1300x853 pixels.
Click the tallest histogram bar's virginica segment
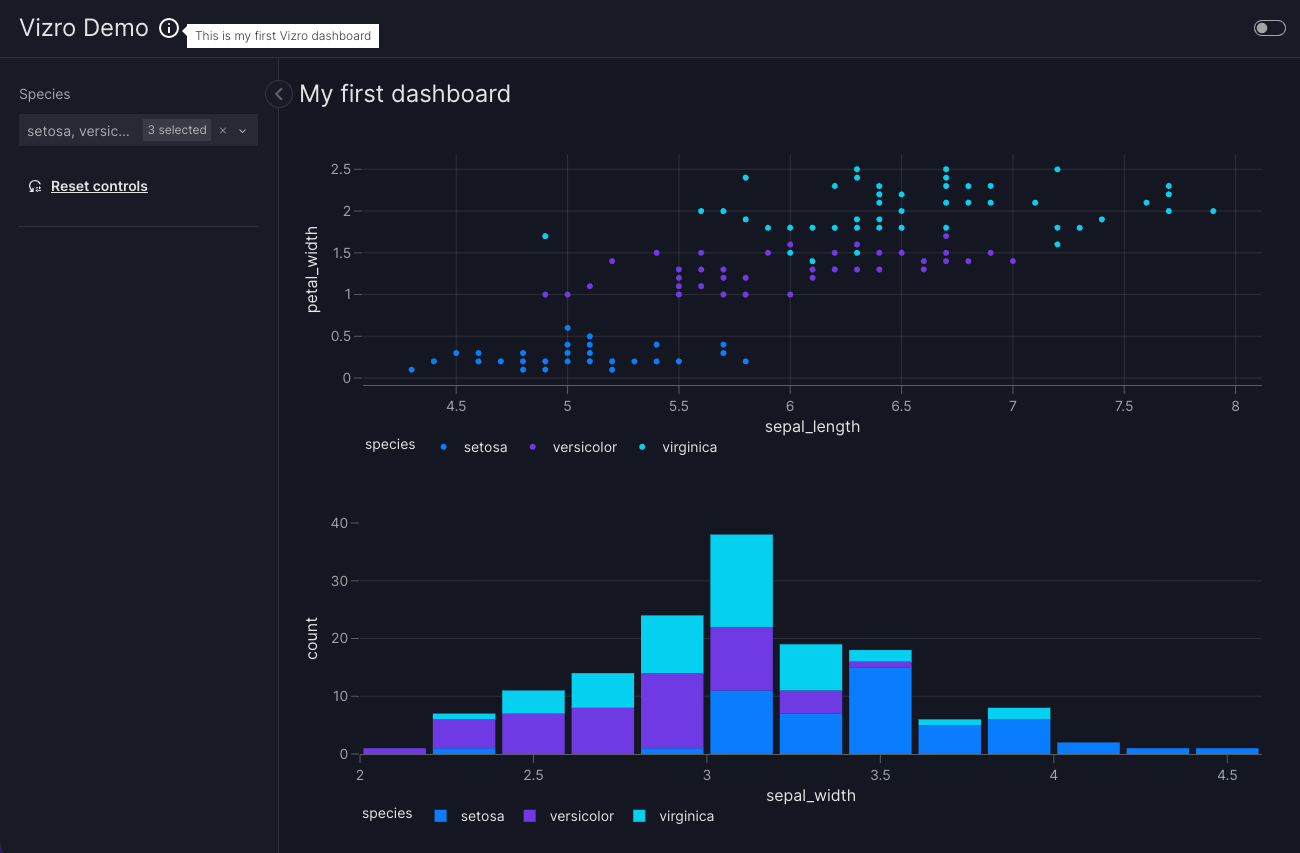pyautogui.click(x=741, y=581)
